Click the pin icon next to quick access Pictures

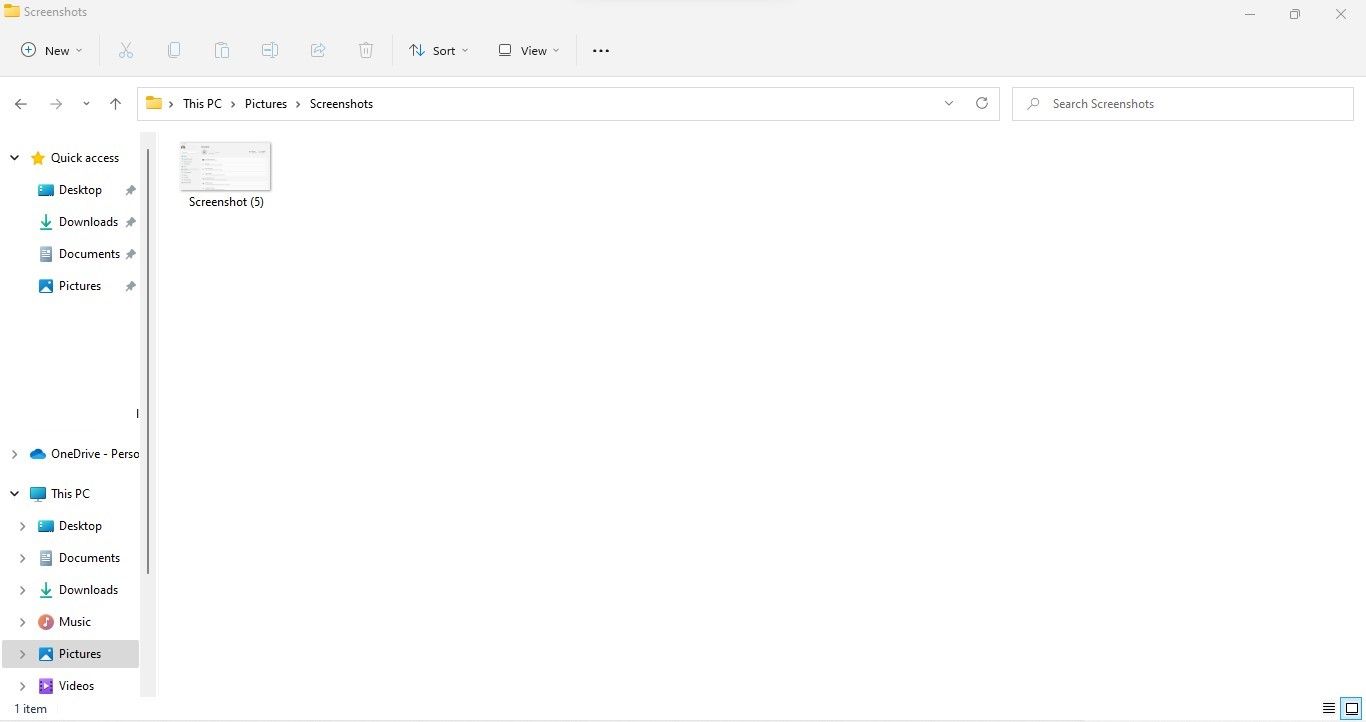(x=130, y=286)
